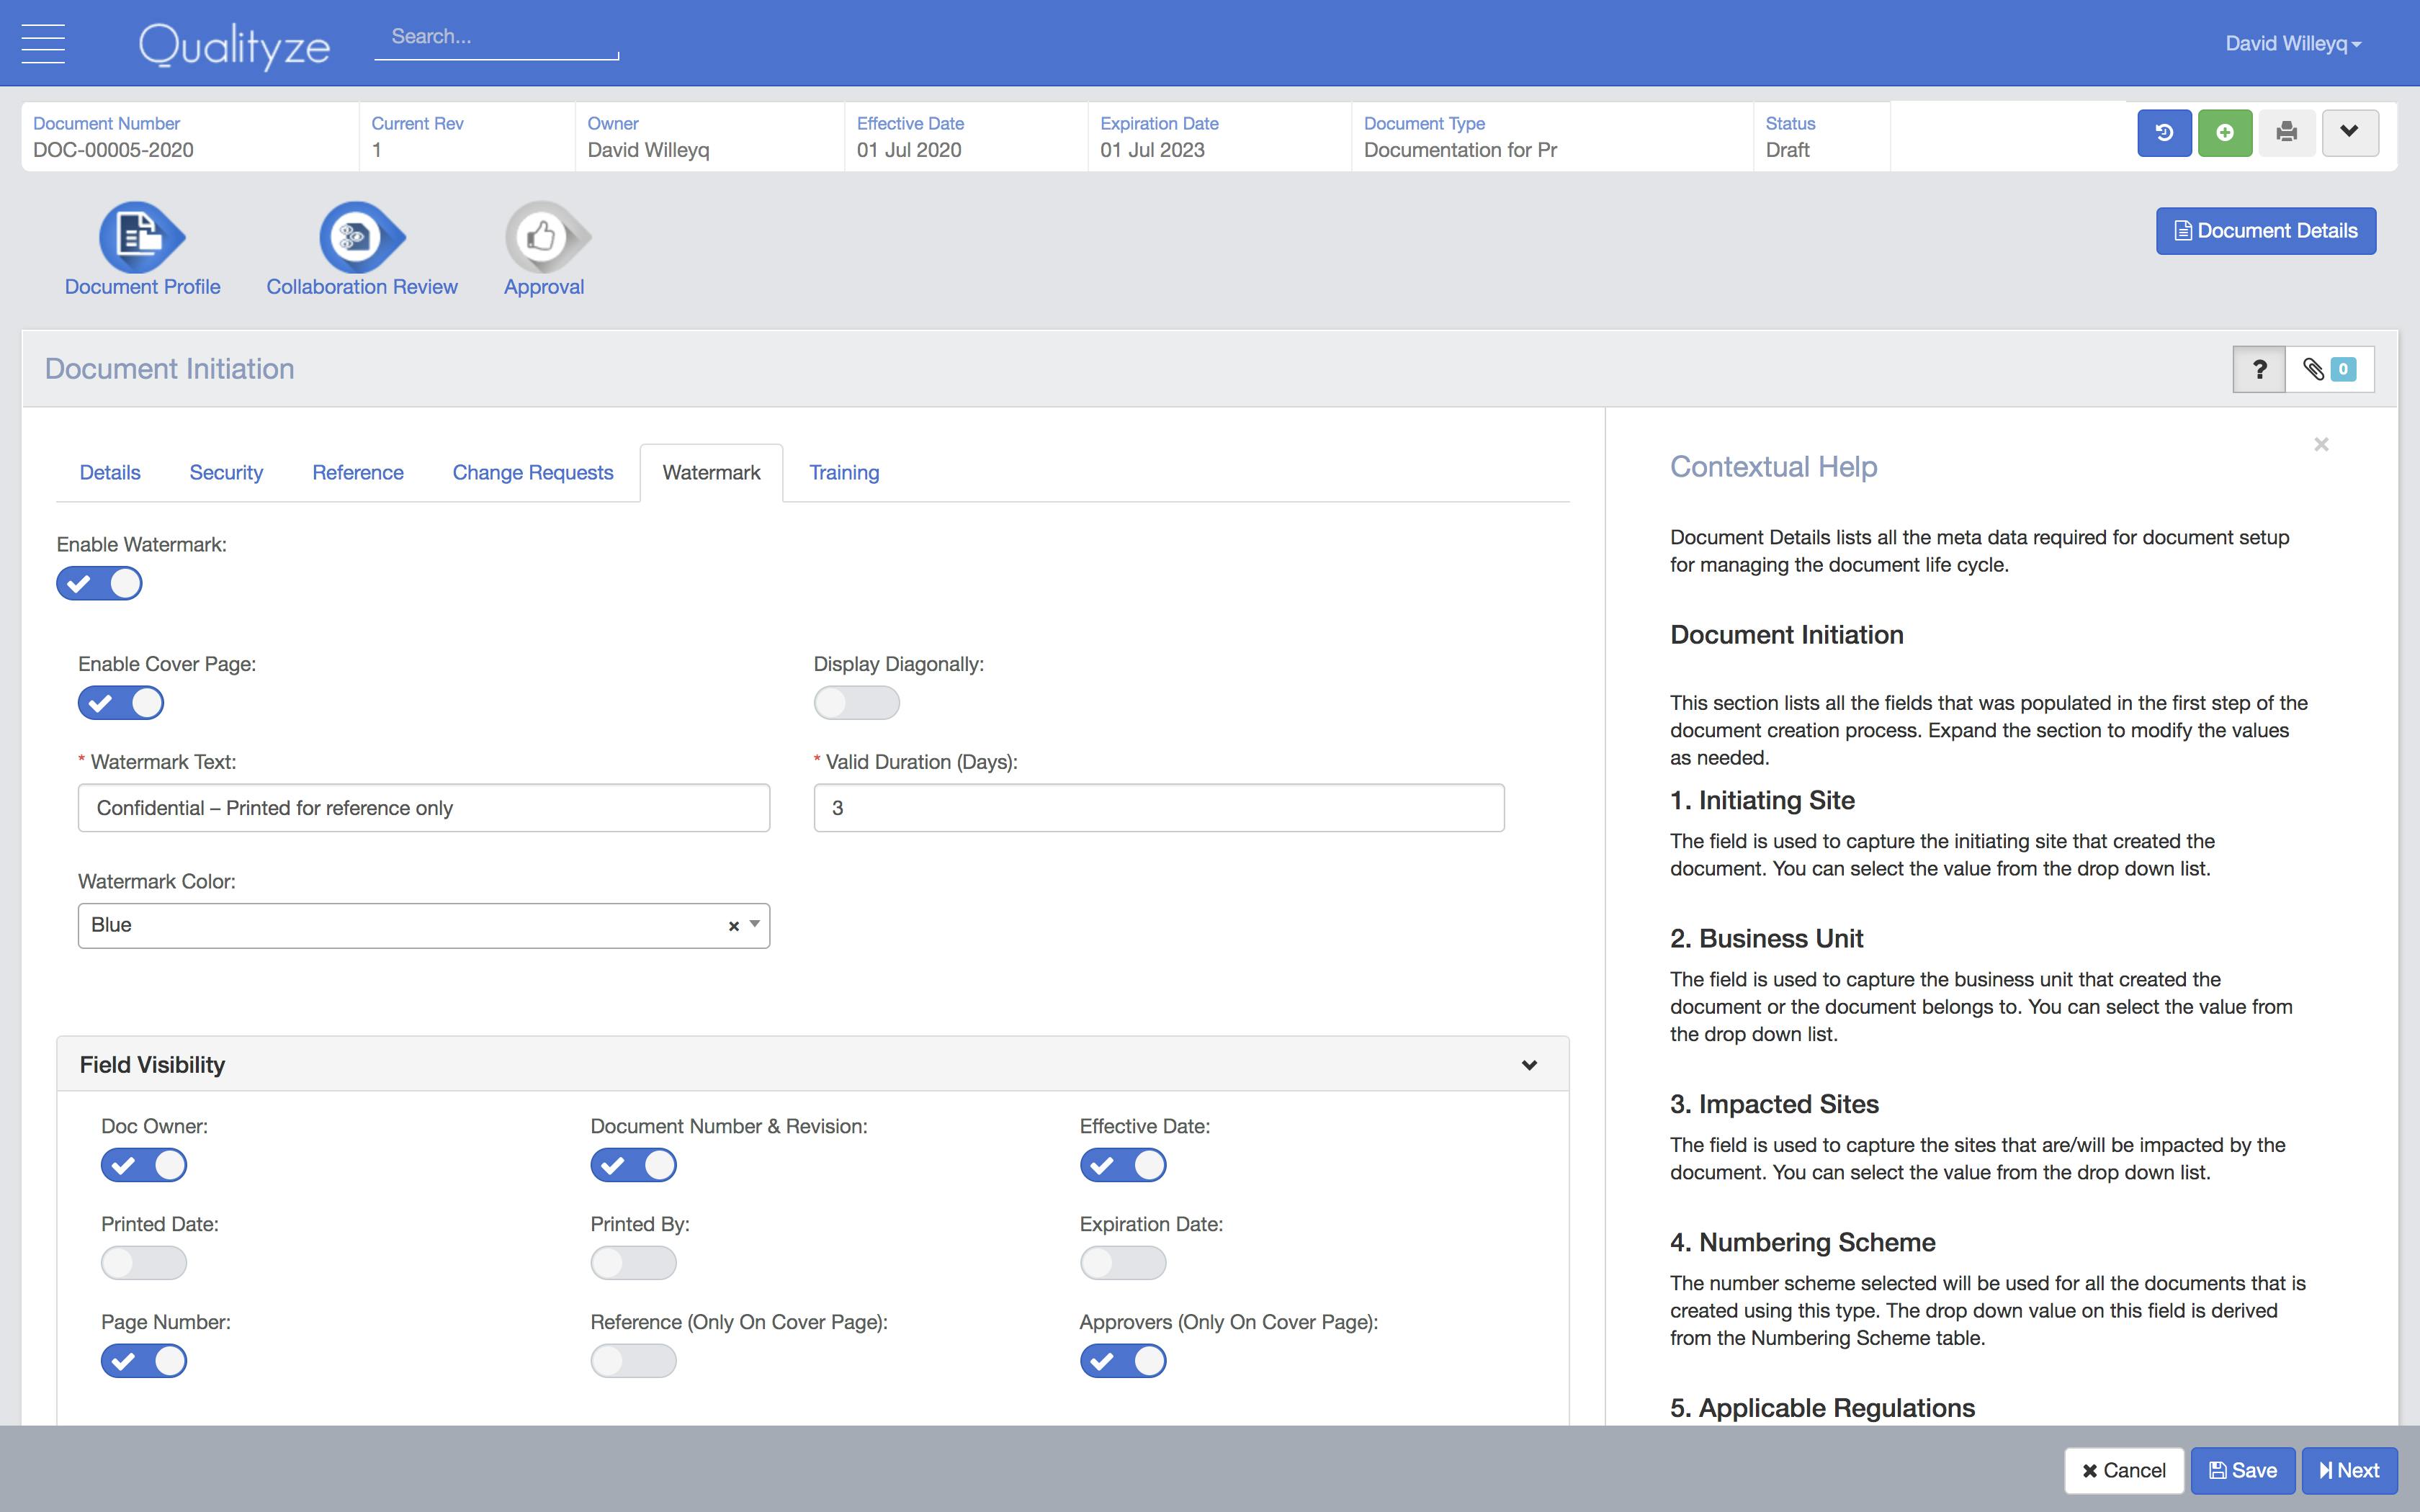This screenshot has height=1512, width=2420.
Task: Switch to the Security tab
Action: 226,472
